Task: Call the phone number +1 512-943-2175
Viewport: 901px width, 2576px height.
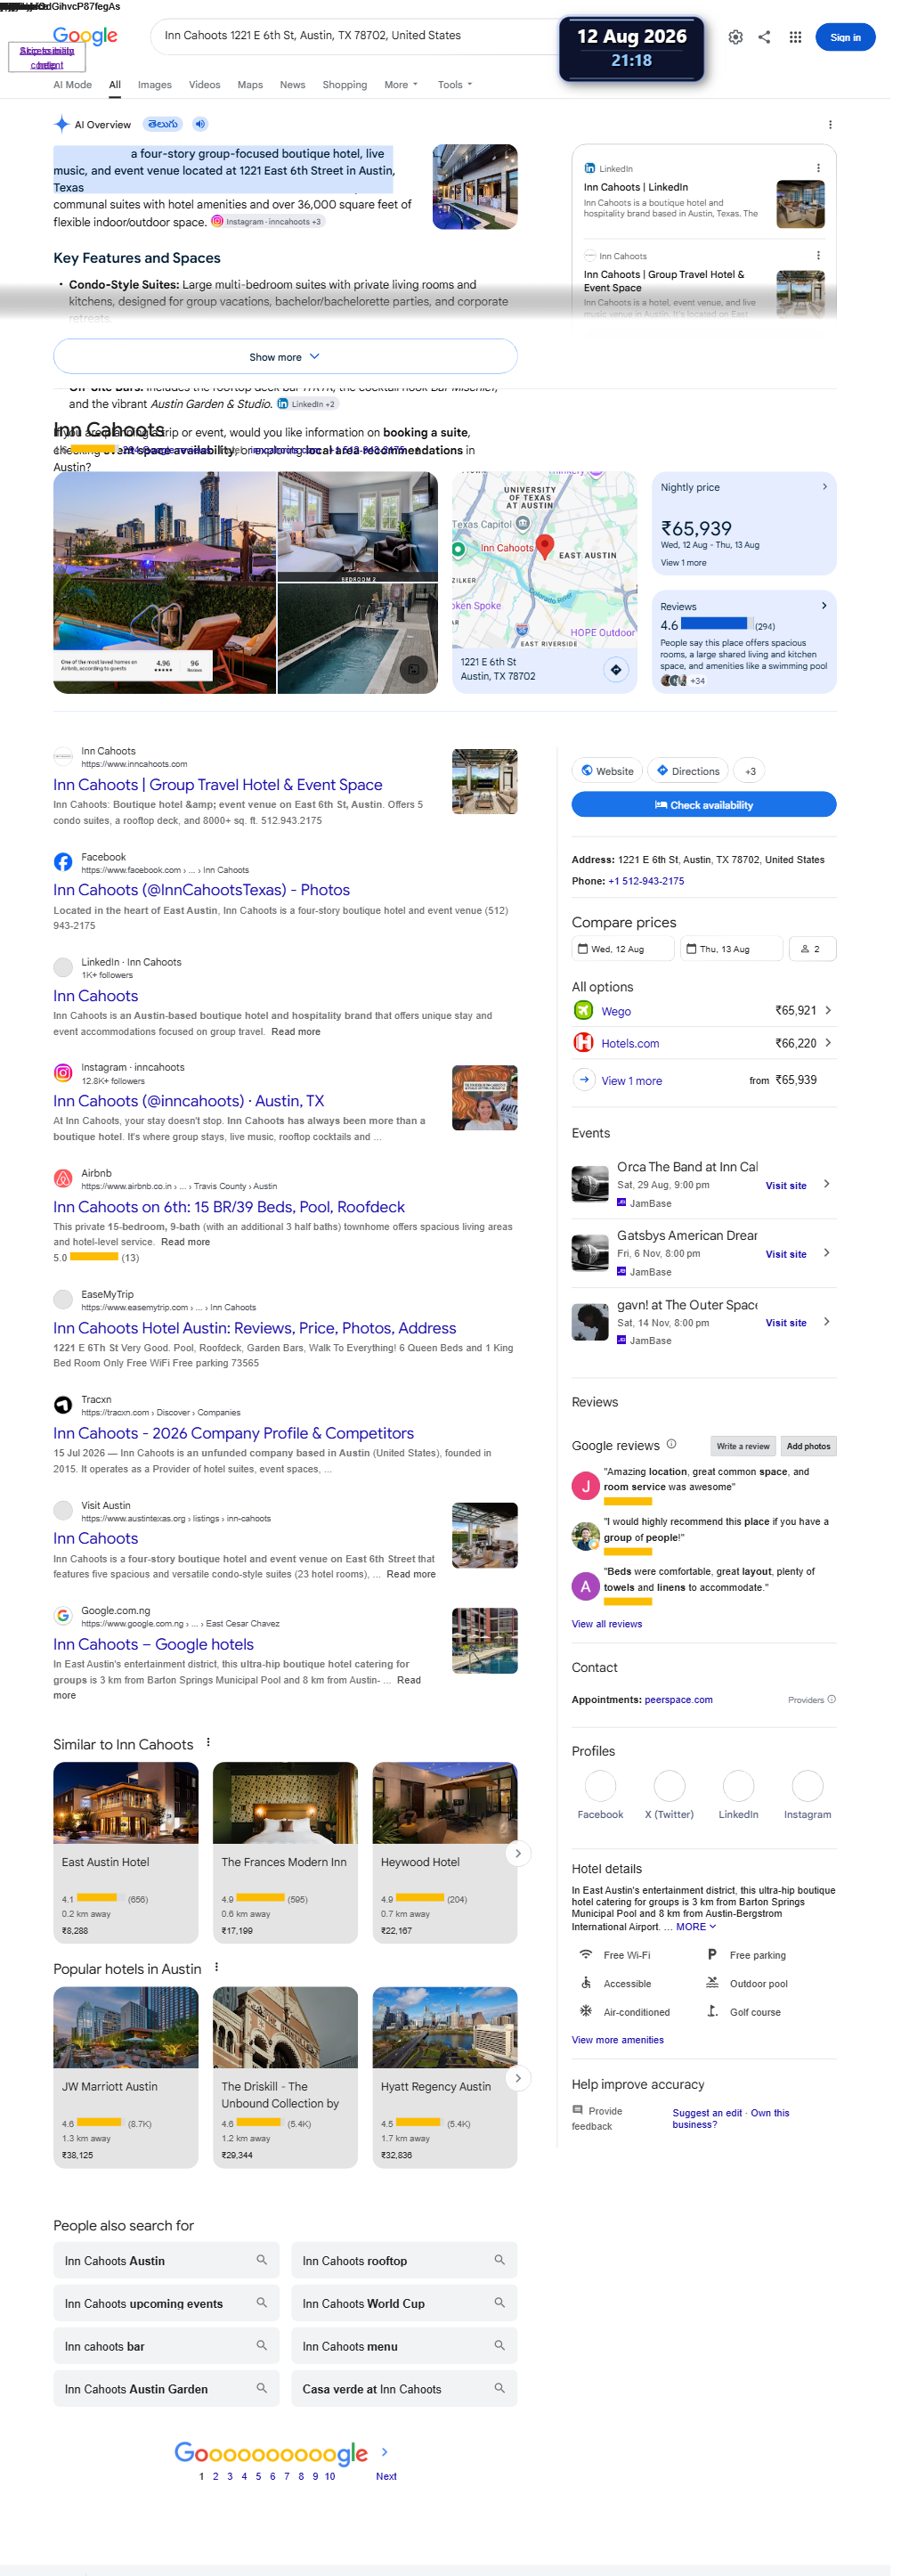Action: click(x=646, y=880)
